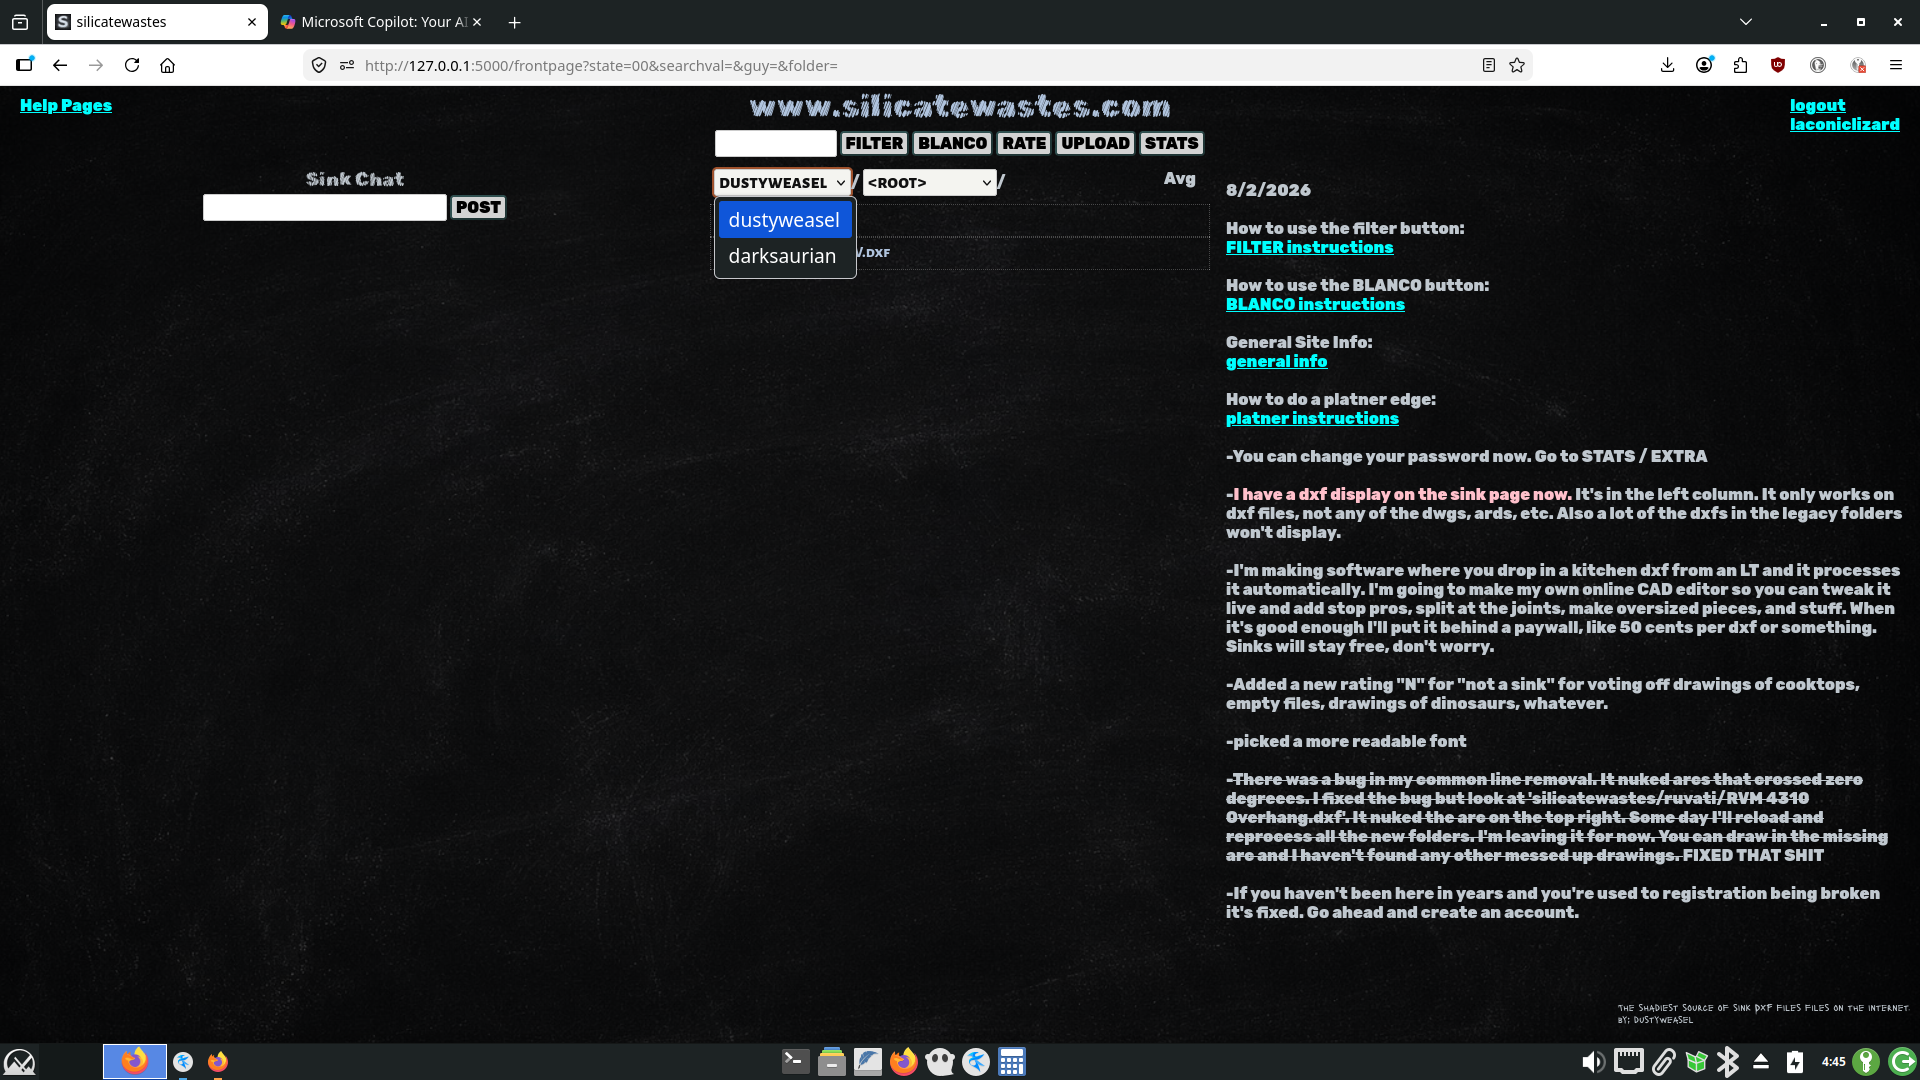Focus the Sink Chat message field
This screenshot has height=1080, width=1920.
point(325,207)
